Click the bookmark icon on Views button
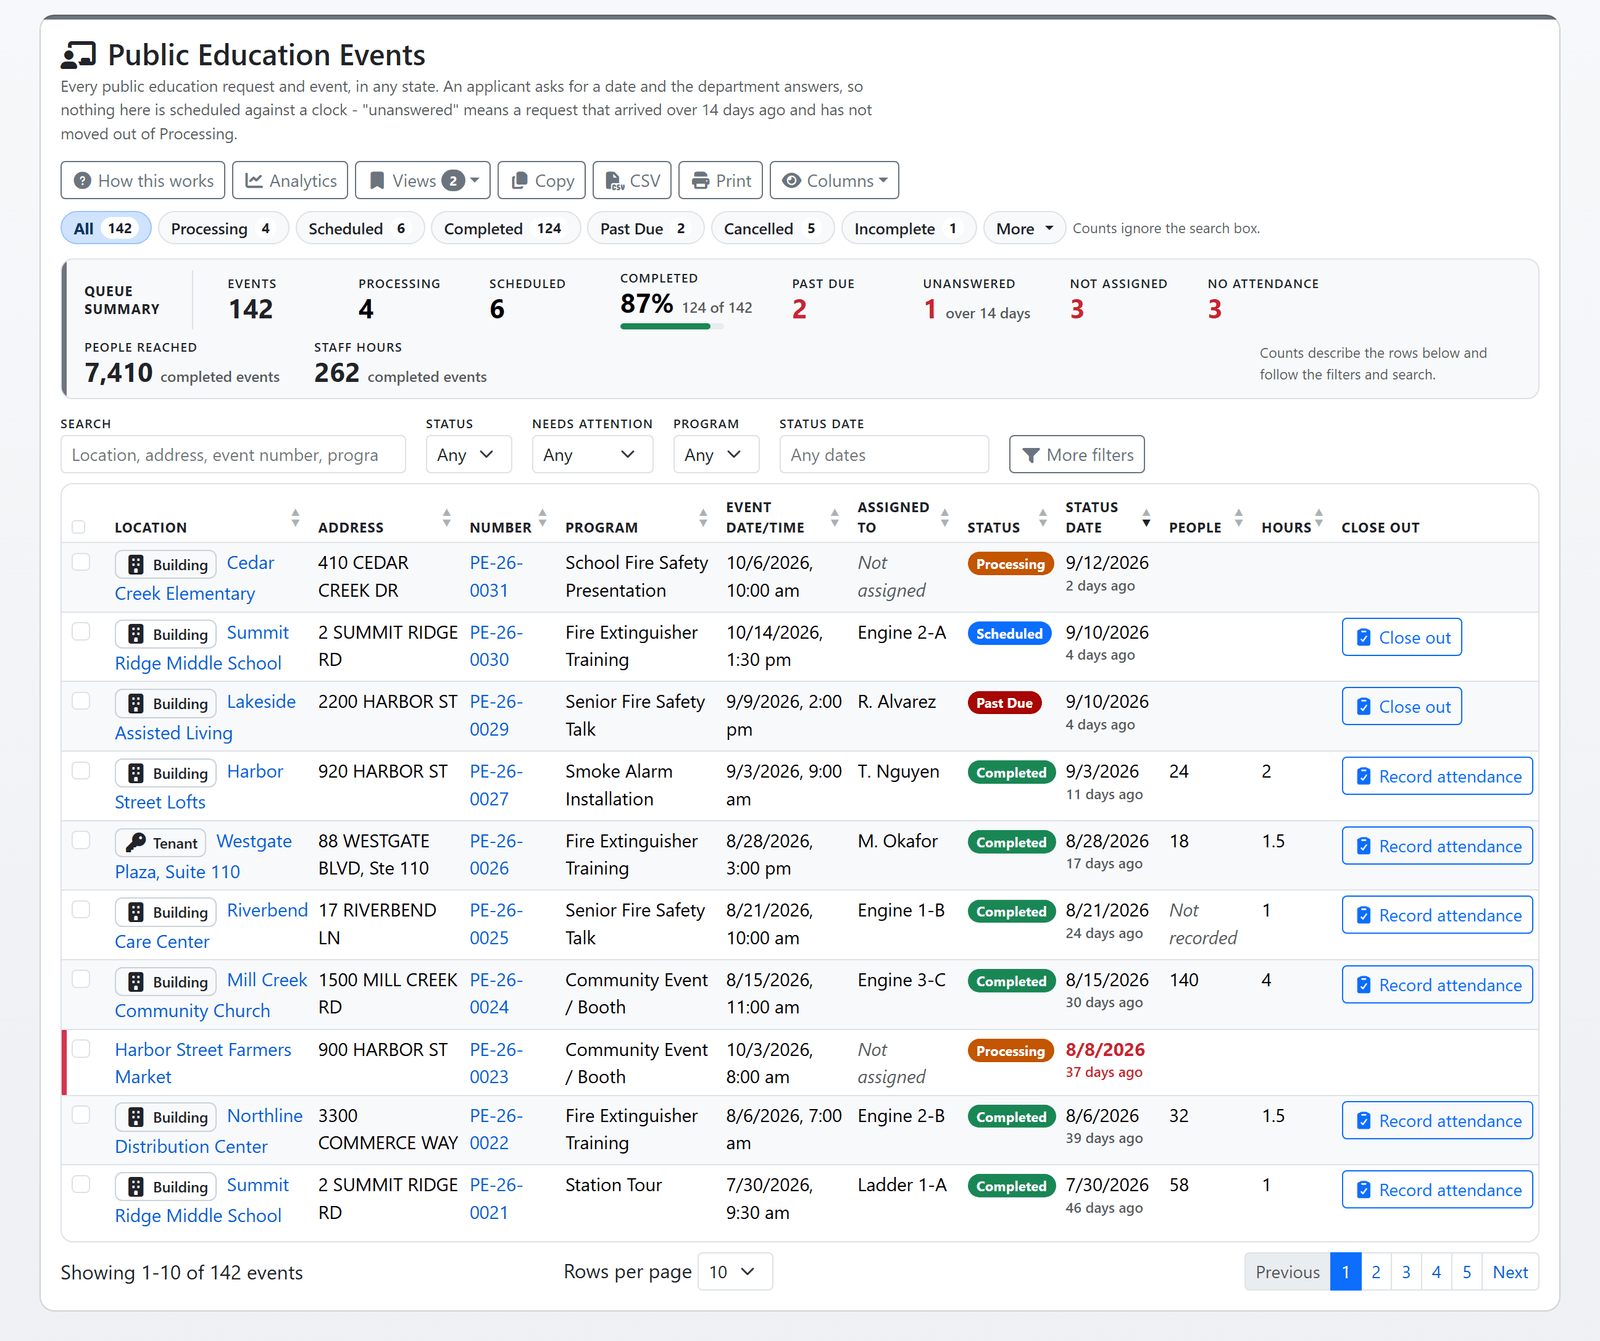1600x1341 pixels. 377,181
